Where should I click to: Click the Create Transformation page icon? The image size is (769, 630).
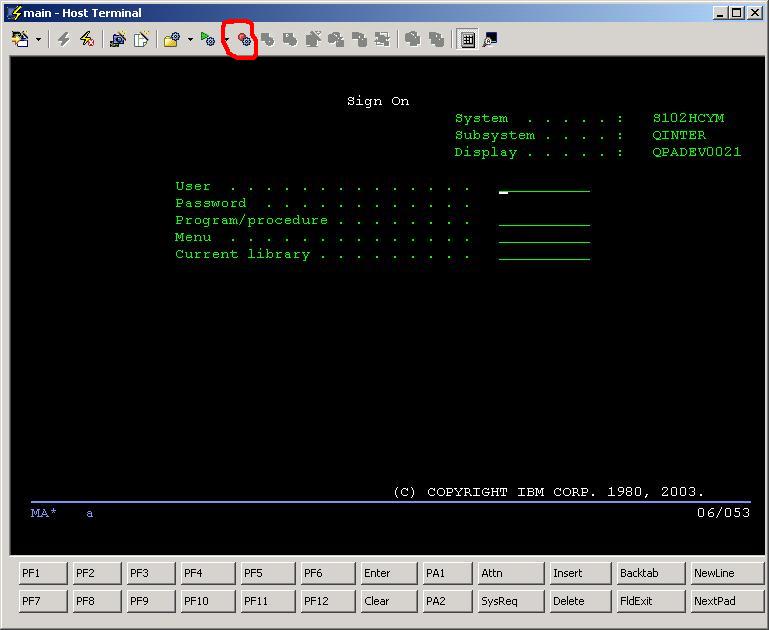tap(141, 39)
